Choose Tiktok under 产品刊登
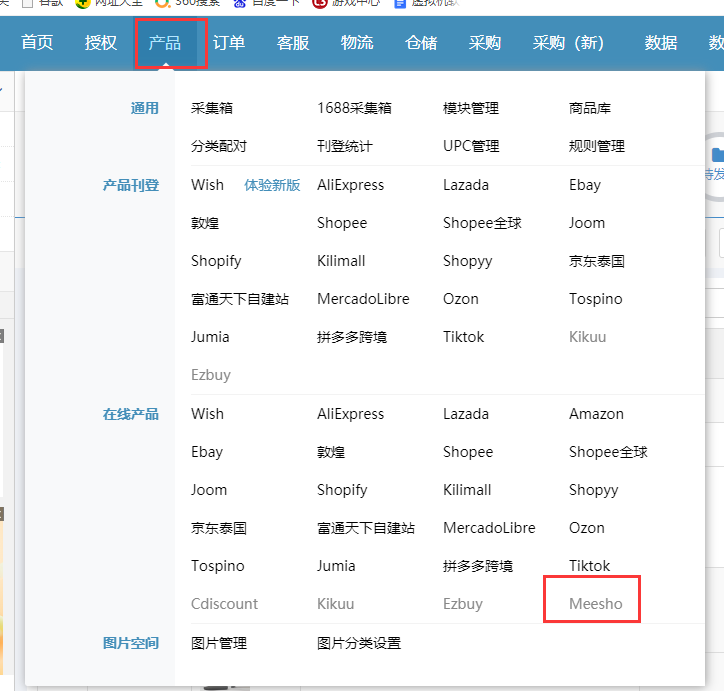This screenshot has width=724, height=691. click(x=464, y=337)
